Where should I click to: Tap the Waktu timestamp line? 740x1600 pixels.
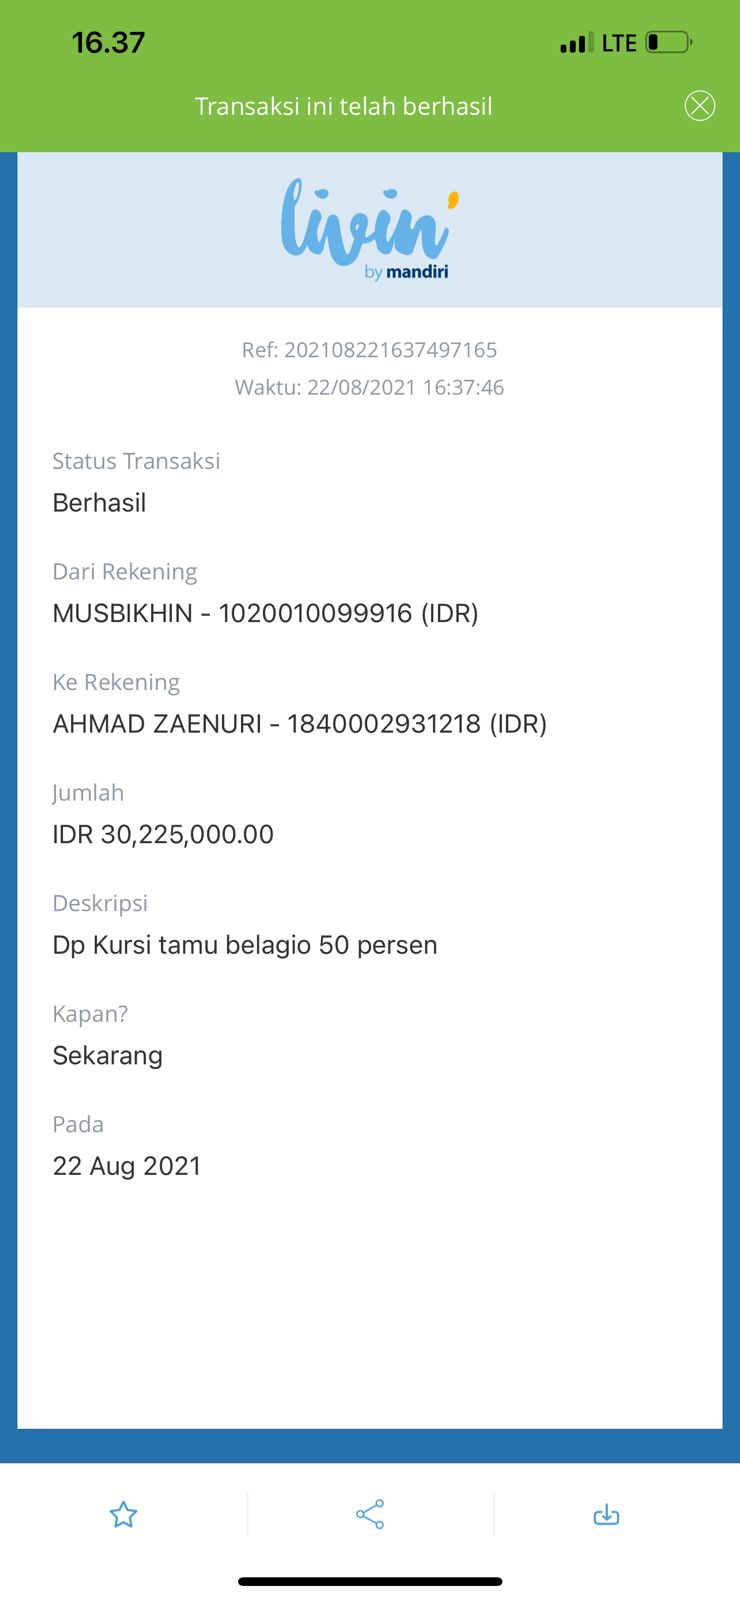[x=369, y=387]
